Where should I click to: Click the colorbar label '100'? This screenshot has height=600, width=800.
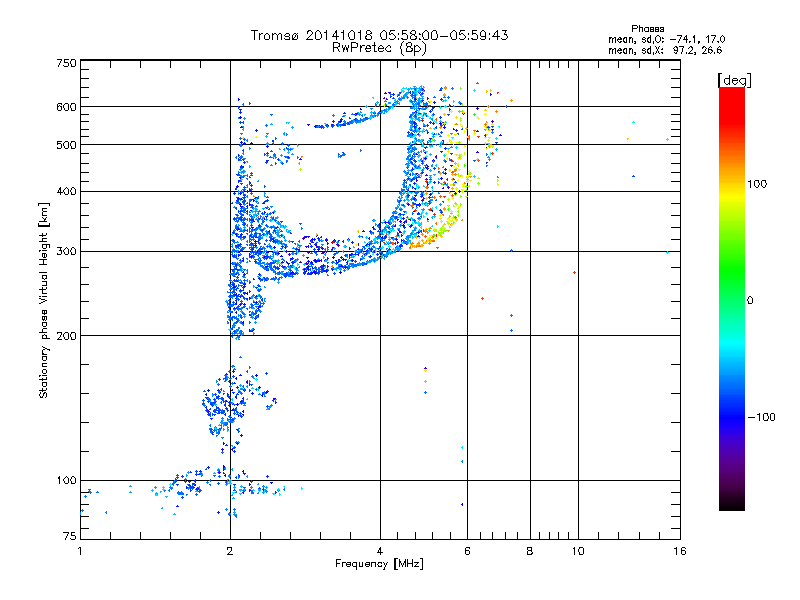point(757,184)
